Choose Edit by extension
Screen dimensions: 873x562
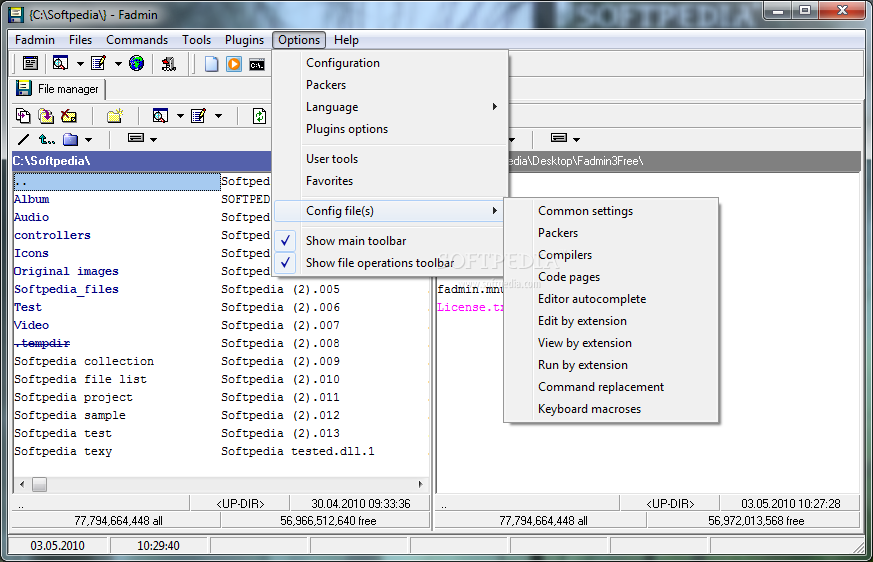(x=611, y=321)
